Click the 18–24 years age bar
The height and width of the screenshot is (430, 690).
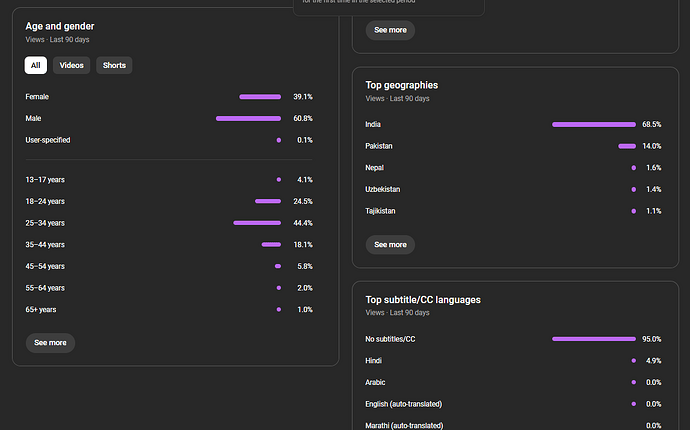coord(268,201)
